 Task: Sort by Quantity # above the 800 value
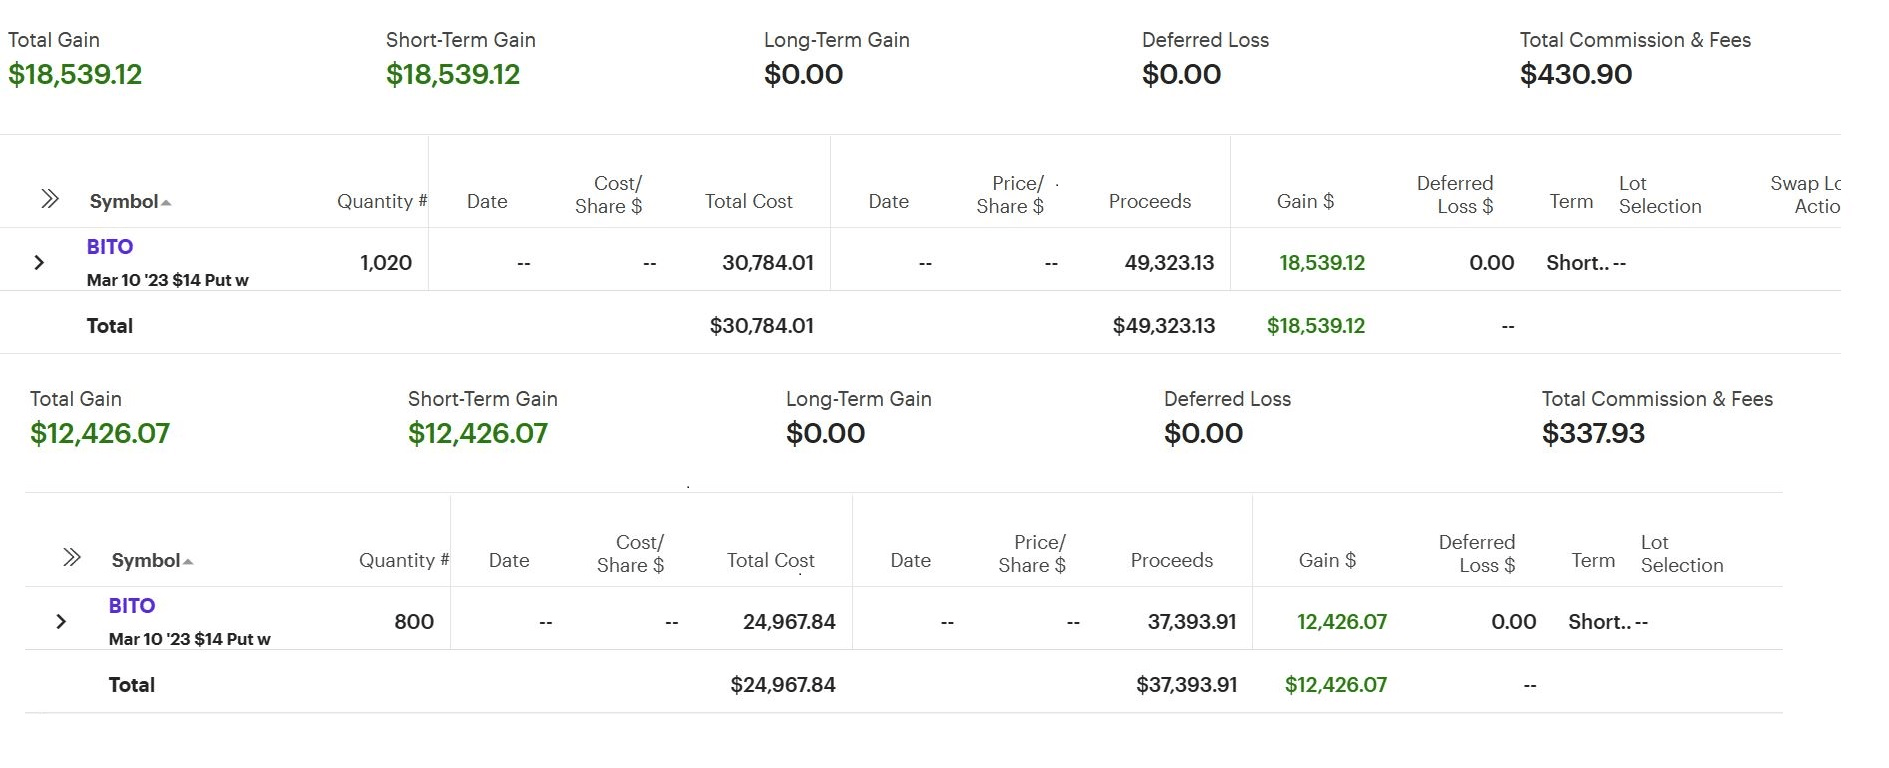[403, 561]
